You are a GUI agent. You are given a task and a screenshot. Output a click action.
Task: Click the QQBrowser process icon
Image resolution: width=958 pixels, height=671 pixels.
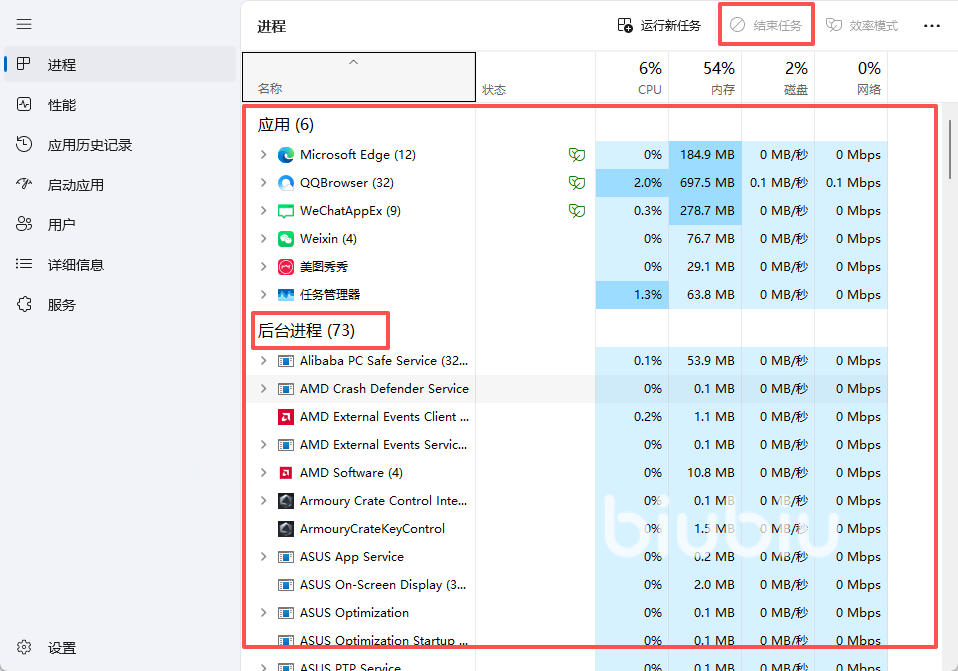click(x=285, y=183)
